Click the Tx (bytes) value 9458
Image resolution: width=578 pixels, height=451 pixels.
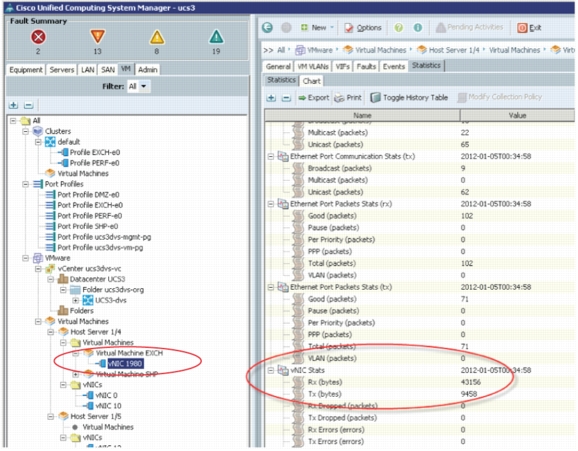(469, 394)
